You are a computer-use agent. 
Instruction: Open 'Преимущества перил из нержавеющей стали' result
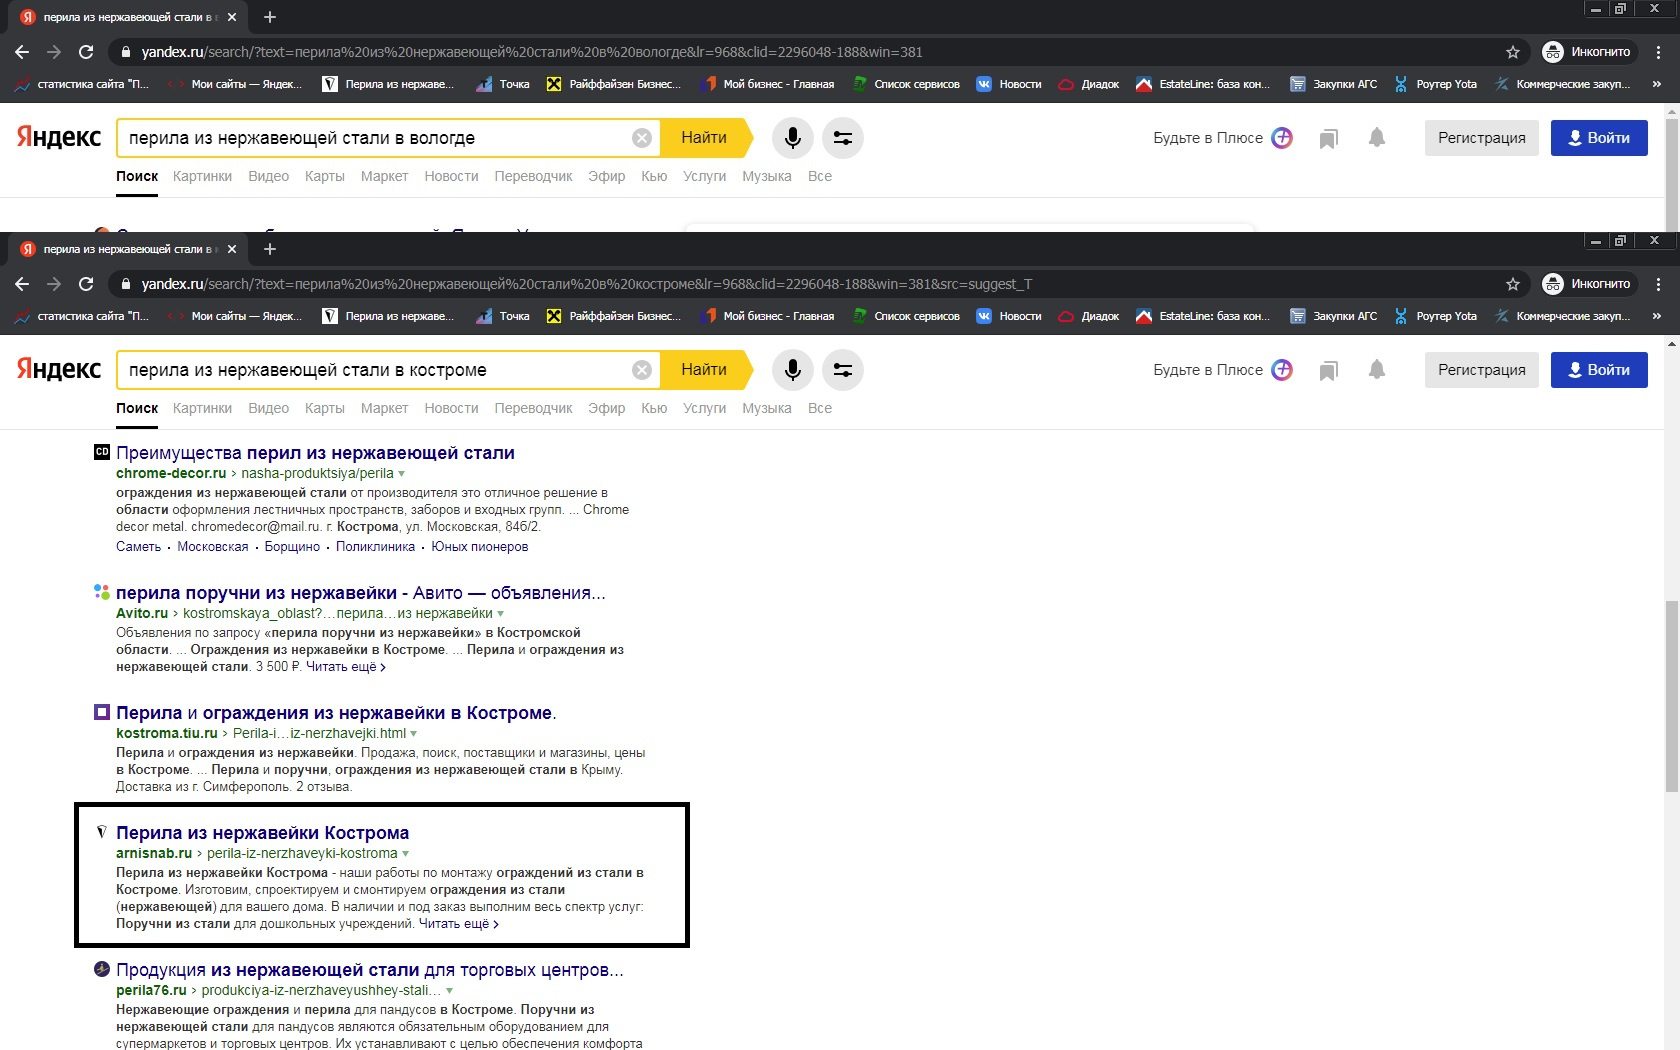click(315, 453)
